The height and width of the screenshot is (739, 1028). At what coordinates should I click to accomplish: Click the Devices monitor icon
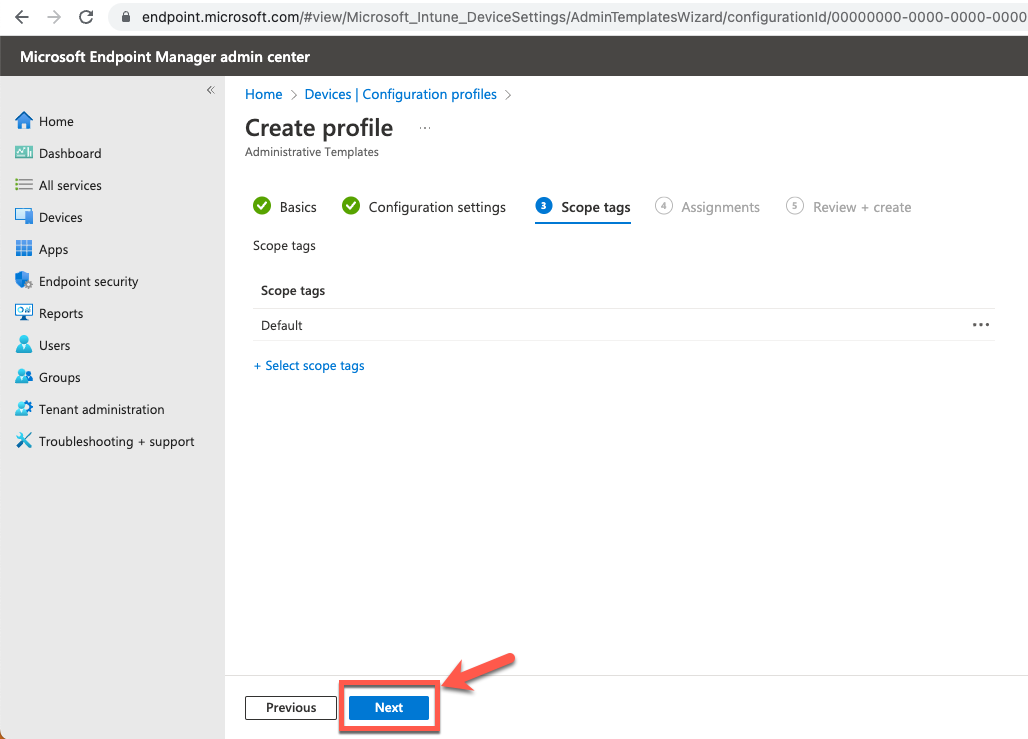pos(24,216)
